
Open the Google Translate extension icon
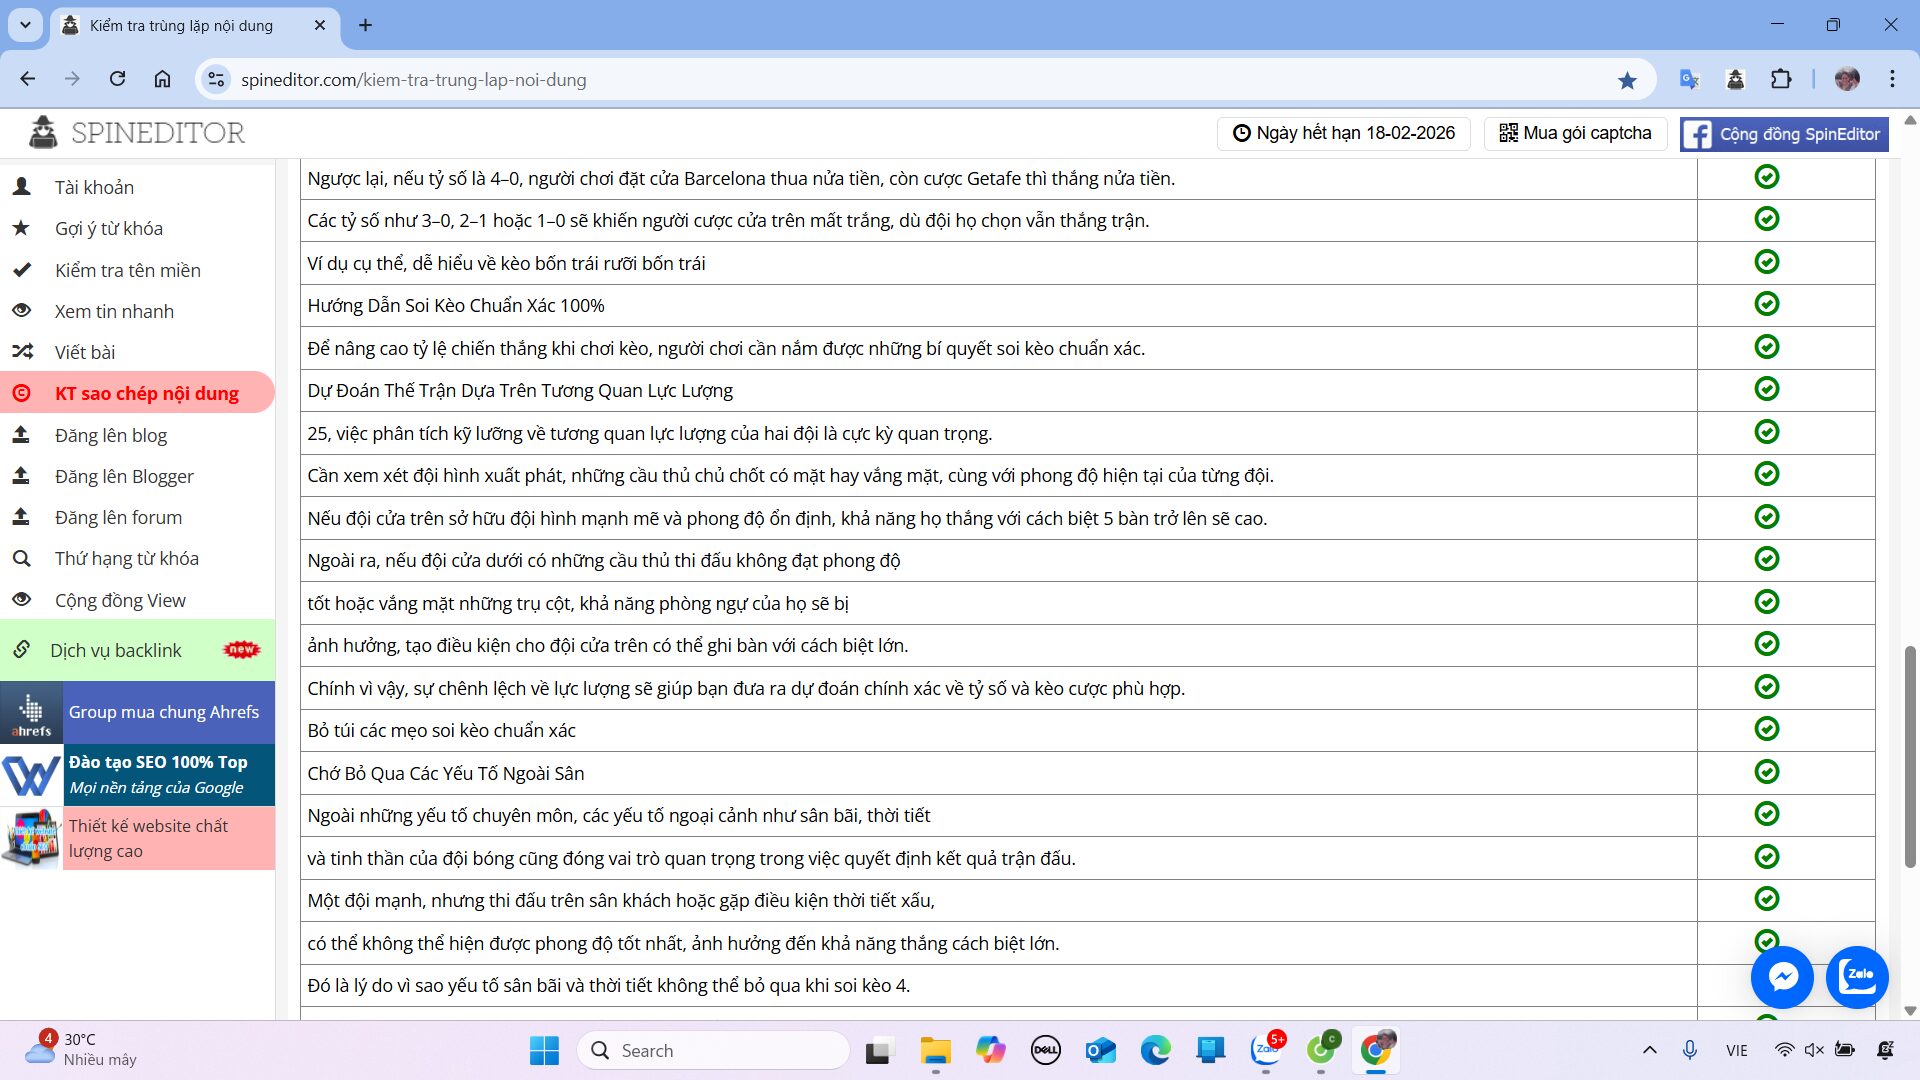pos(1689,80)
